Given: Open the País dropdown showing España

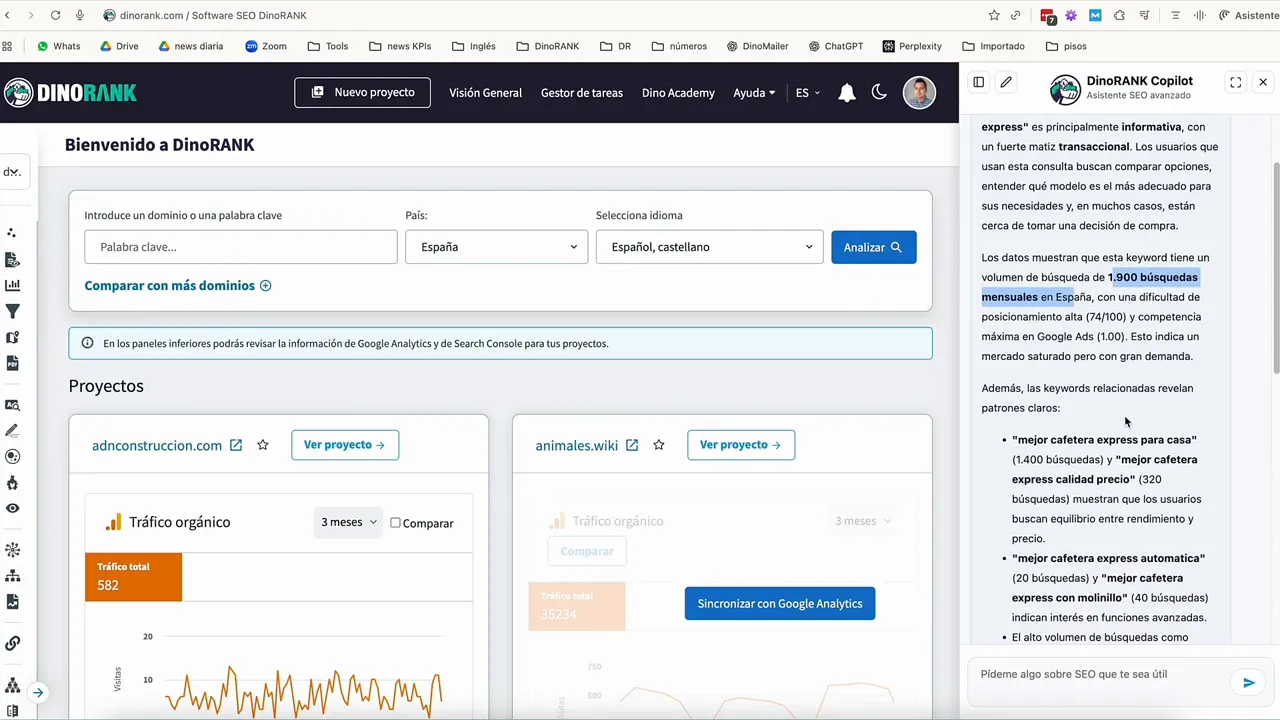Looking at the screenshot, I should tap(496, 247).
